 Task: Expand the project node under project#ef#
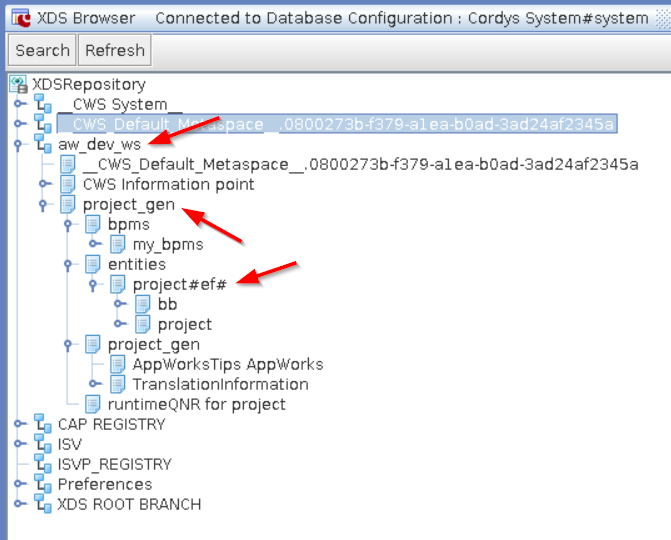point(120,323)
